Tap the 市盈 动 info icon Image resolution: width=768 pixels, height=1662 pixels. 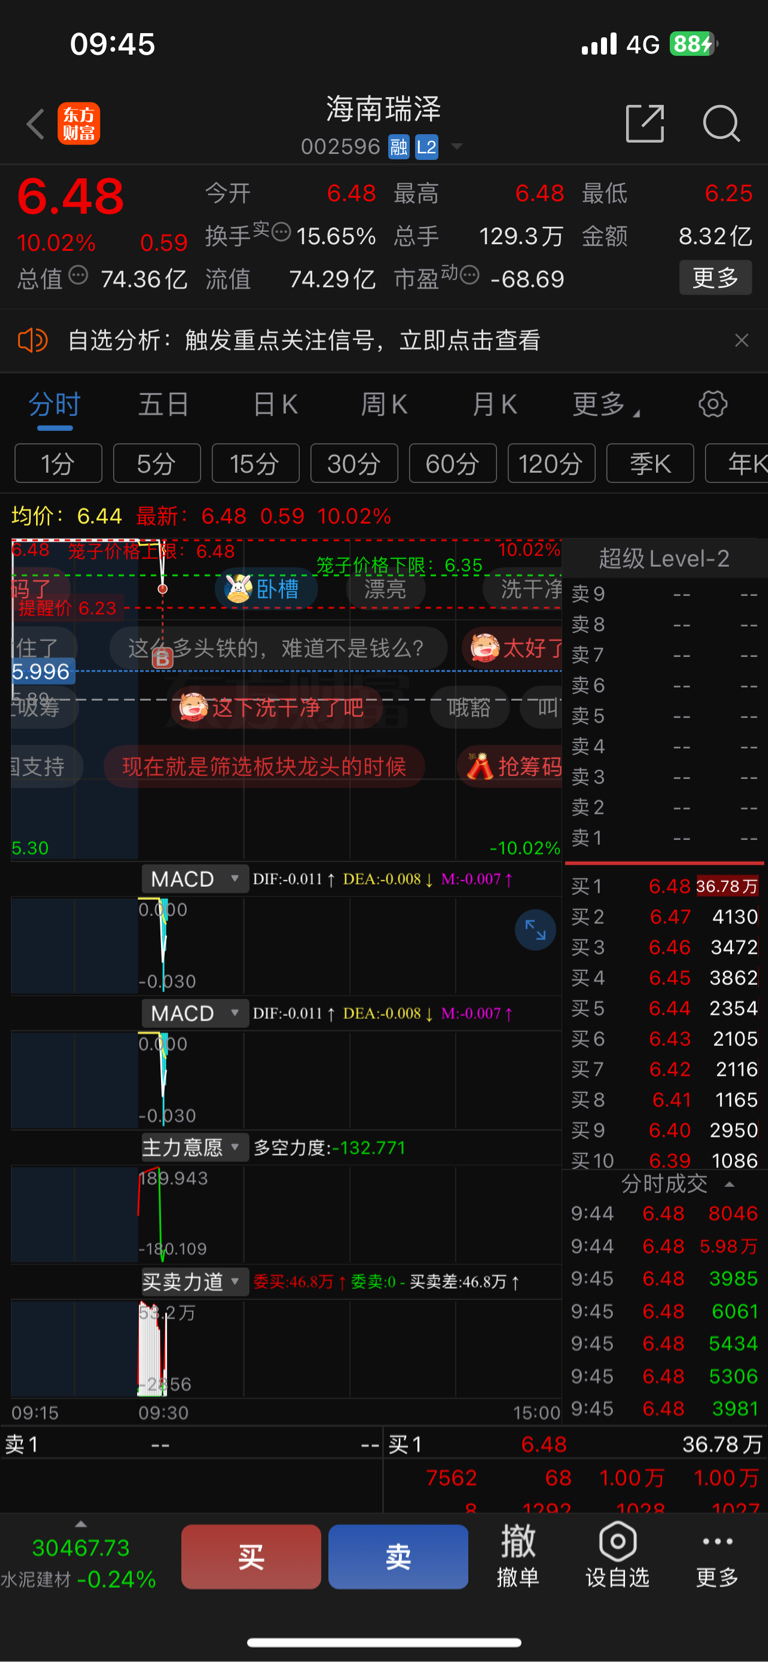point(469,274)
